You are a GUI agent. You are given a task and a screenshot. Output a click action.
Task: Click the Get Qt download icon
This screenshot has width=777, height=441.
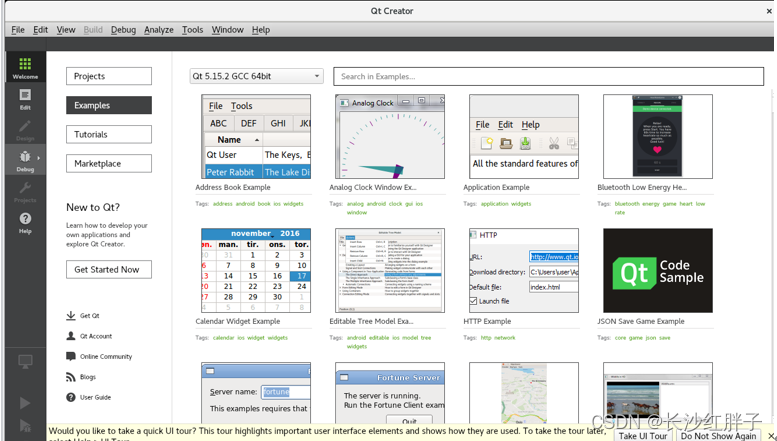pos(71,316)
